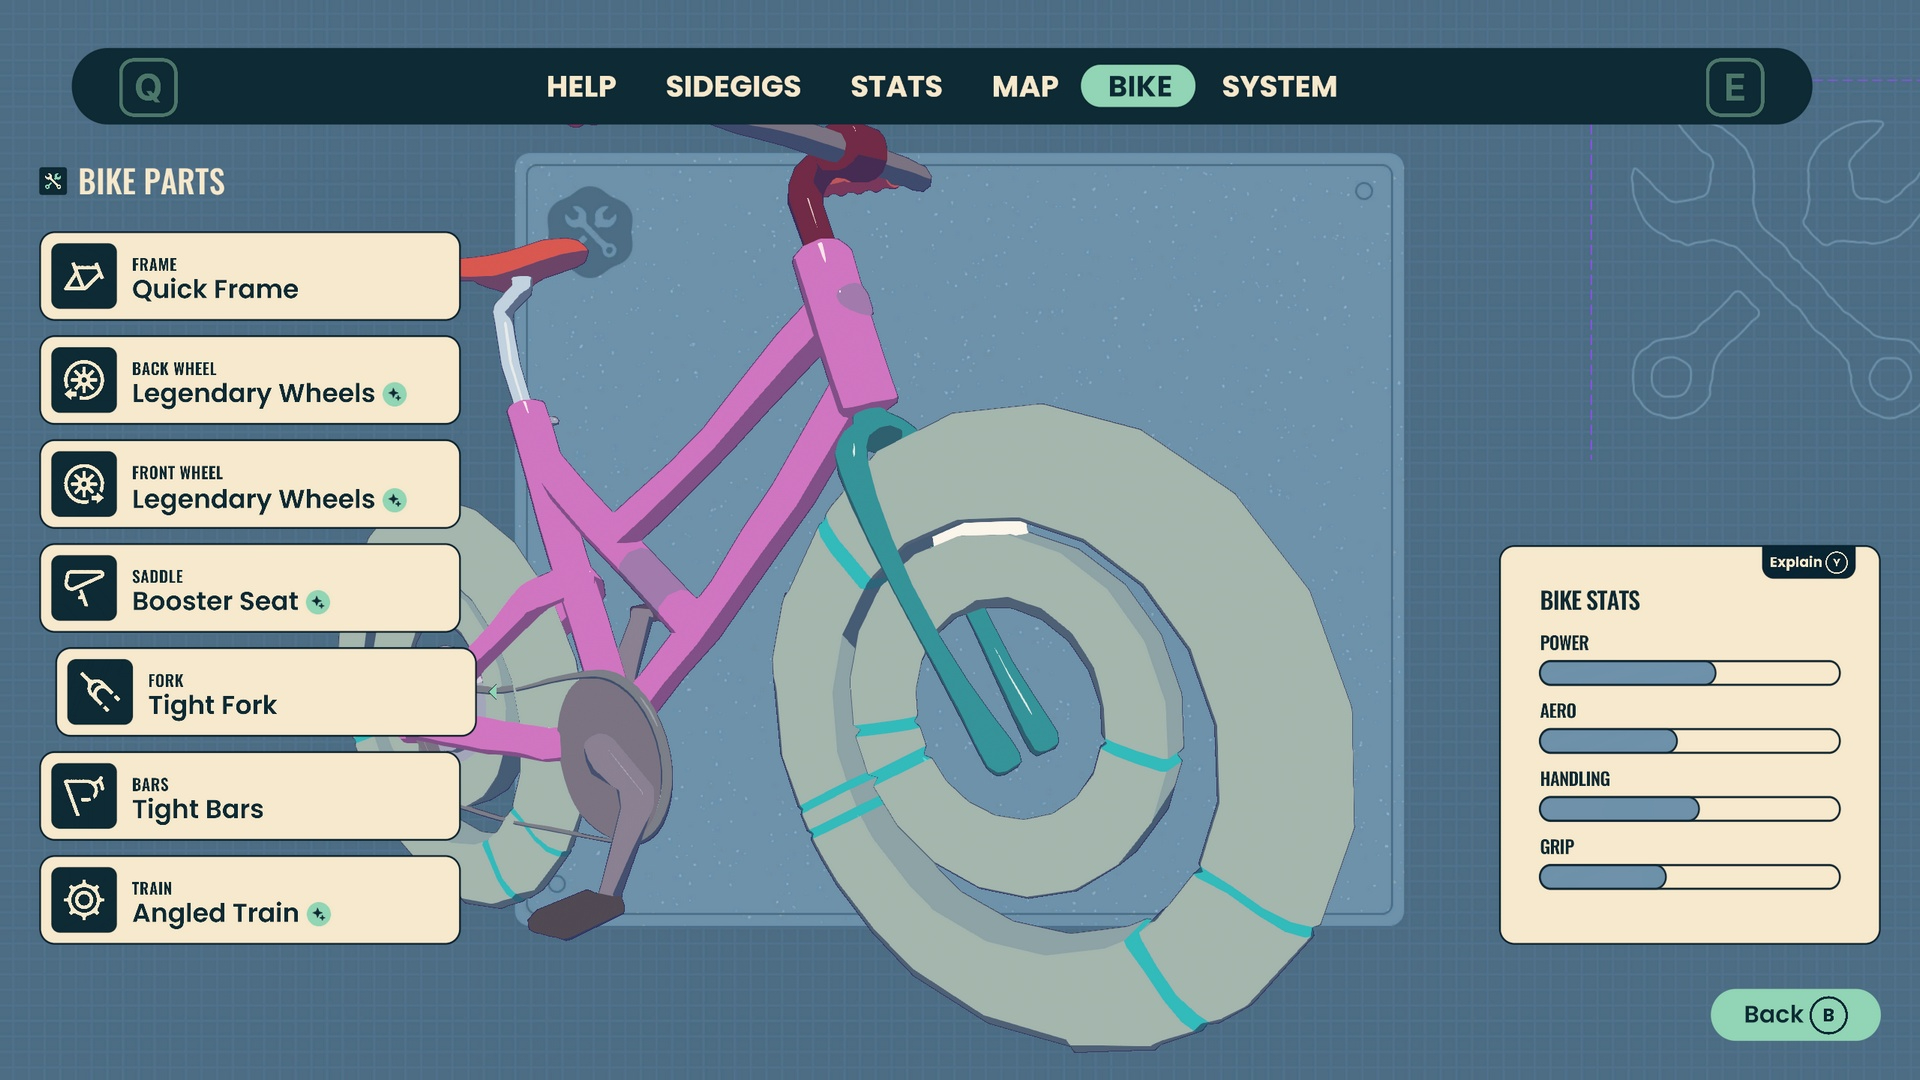Screen dimensions: 1920x1080
Task: Click the Front Wheel part icon
Action: pos(84,484)
